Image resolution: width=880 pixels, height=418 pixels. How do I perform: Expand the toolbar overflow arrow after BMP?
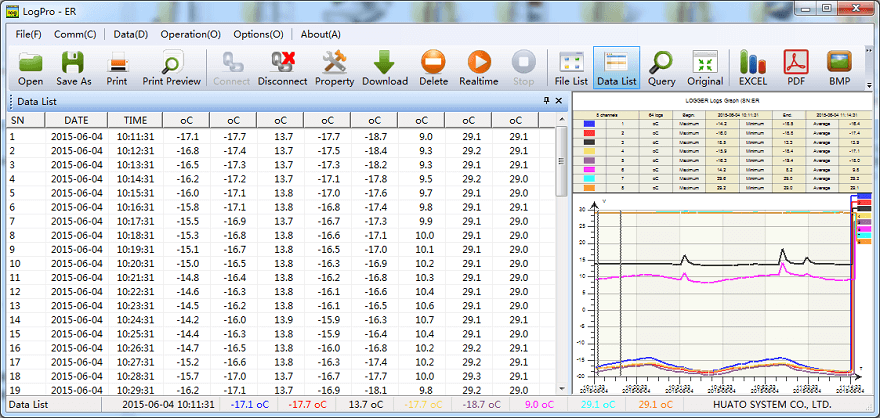(868, 86)
